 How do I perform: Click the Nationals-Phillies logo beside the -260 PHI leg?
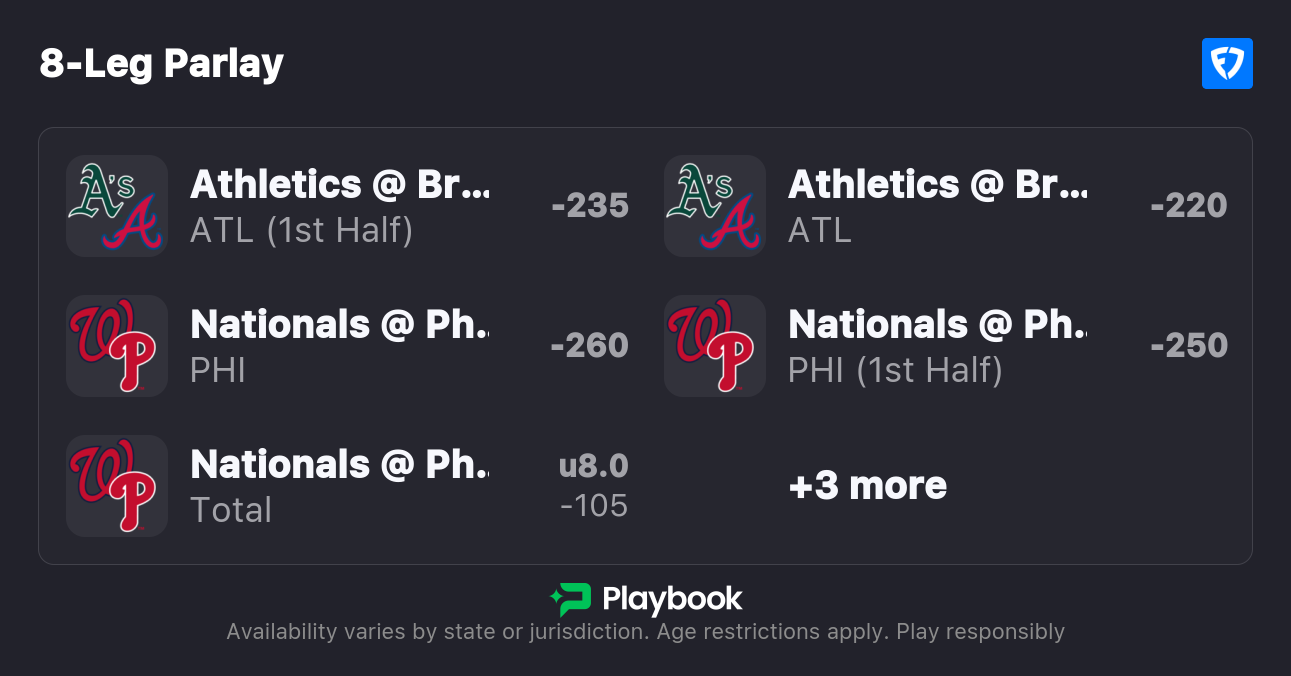116,346
